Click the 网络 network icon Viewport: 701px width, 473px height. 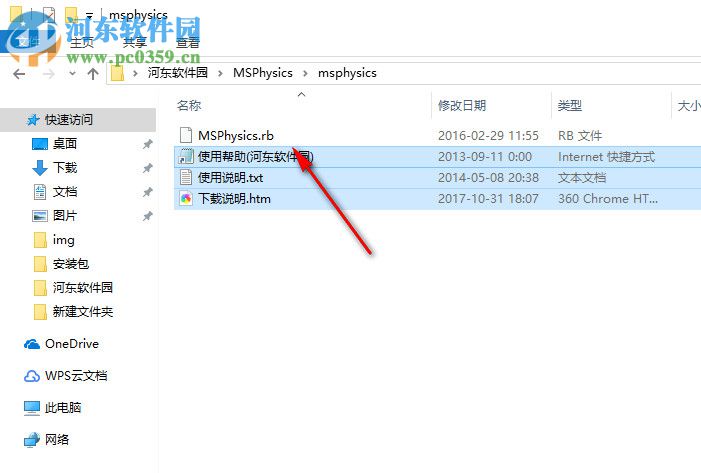pyautogui.click(x=32, y=440)
